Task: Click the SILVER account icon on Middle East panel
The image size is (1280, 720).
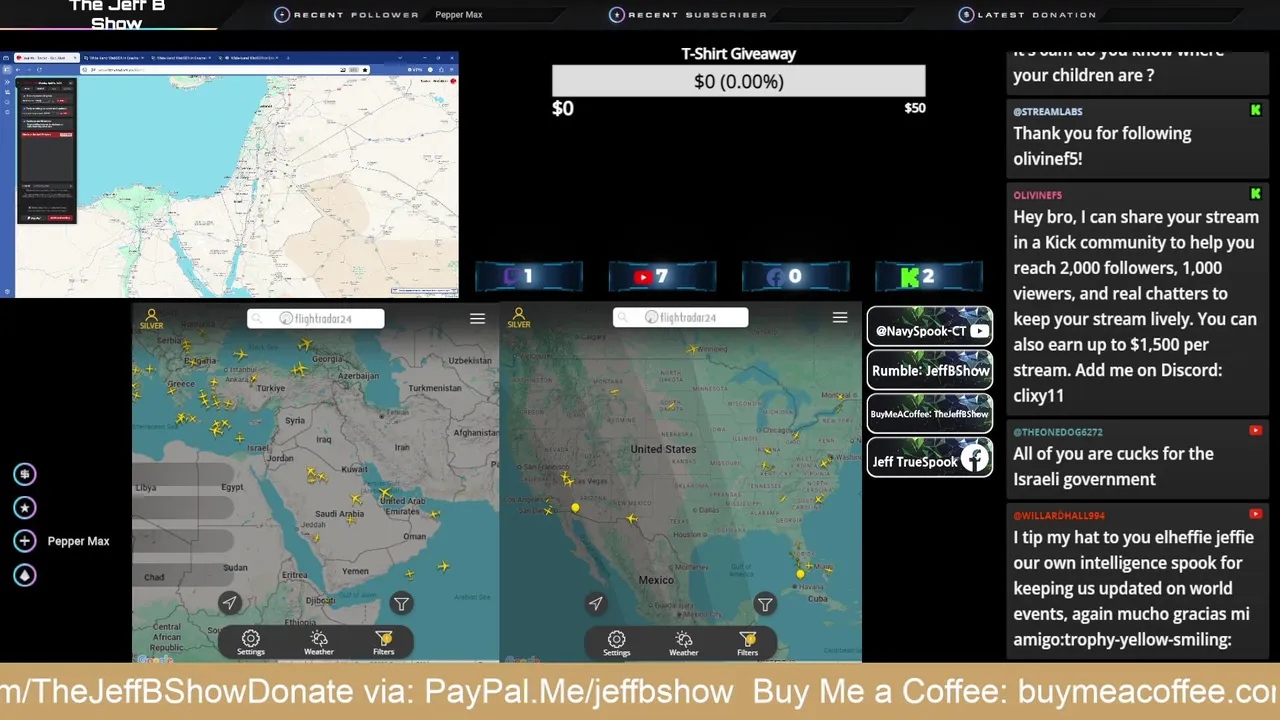Action: point(152,319)
